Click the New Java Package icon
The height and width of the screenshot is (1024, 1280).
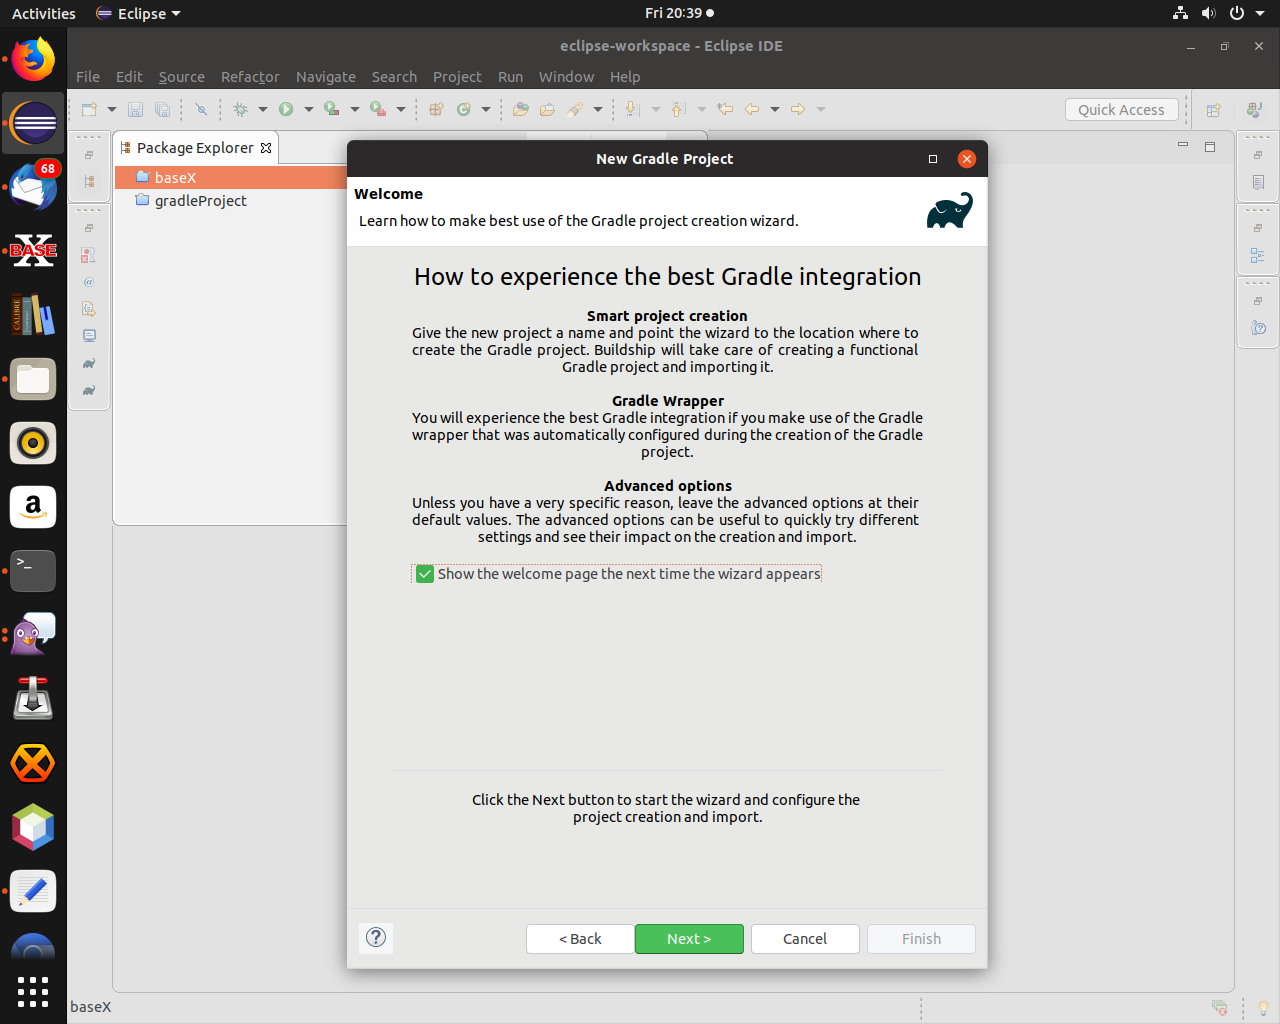pyautogui.click(x=436, y=109)
